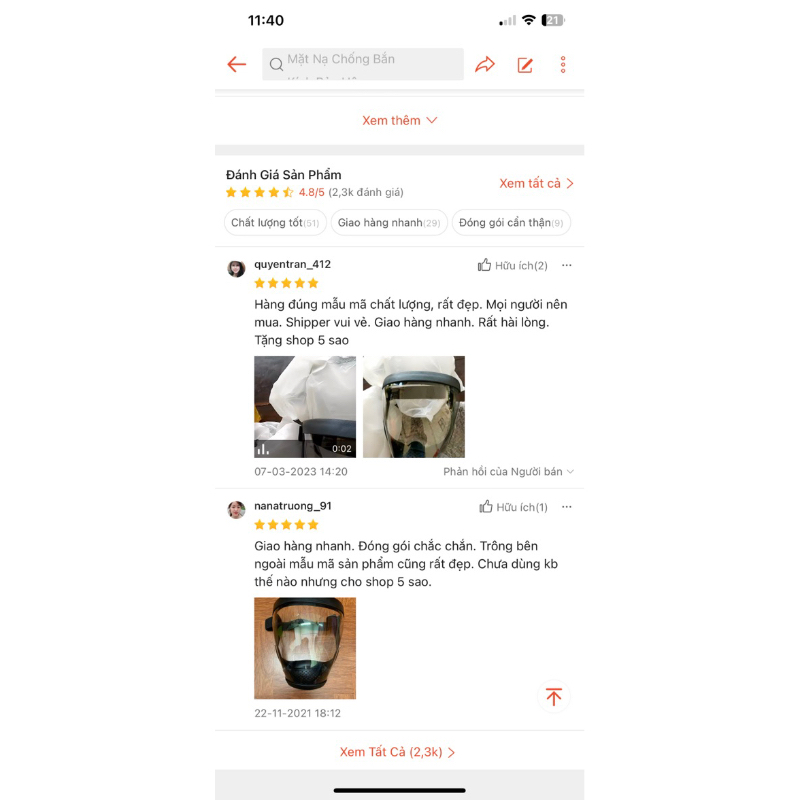This screenshot has height=800, width=800.
Task: Open nanatruong_91's face shield photo
Action: click(305, 648)
